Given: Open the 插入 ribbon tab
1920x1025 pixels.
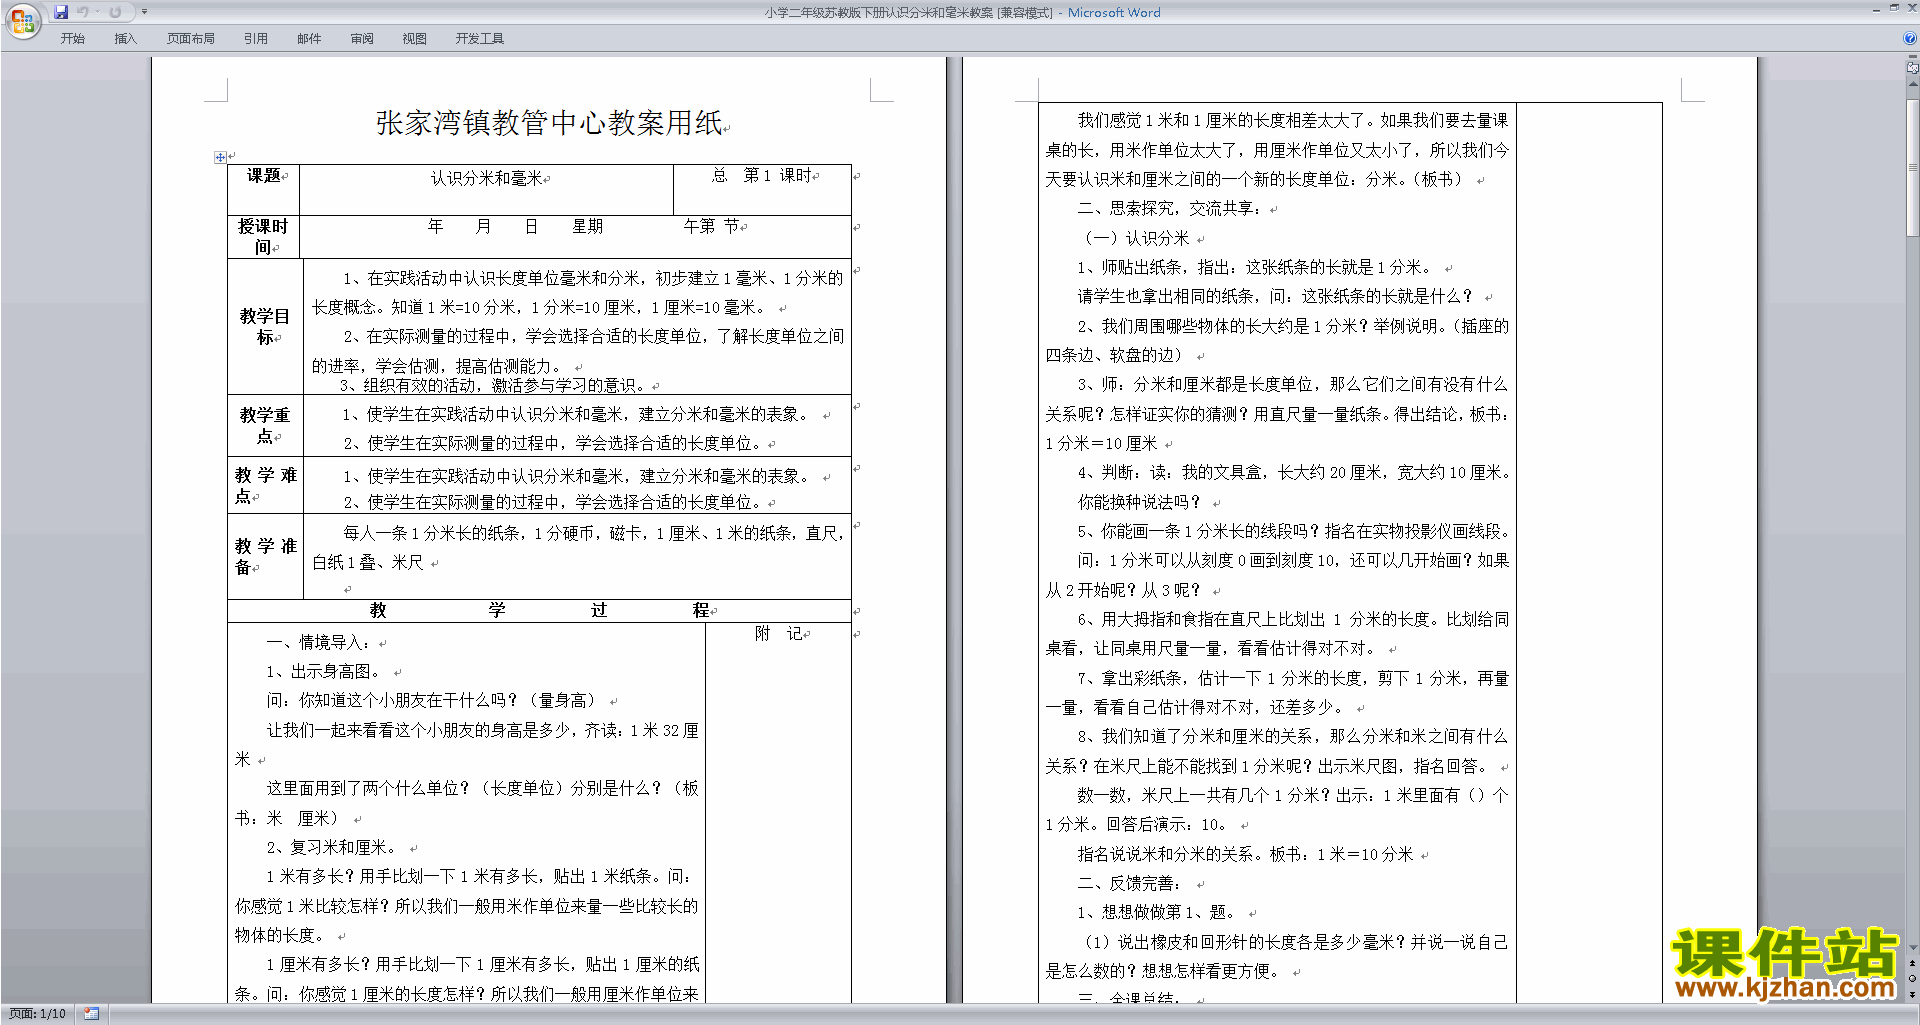Looking at the screenshot, I should 125,39.
